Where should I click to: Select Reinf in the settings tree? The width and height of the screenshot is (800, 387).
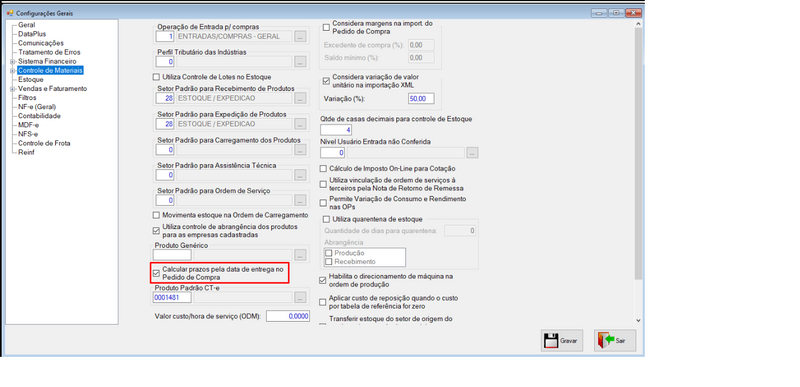click(26, 152)
